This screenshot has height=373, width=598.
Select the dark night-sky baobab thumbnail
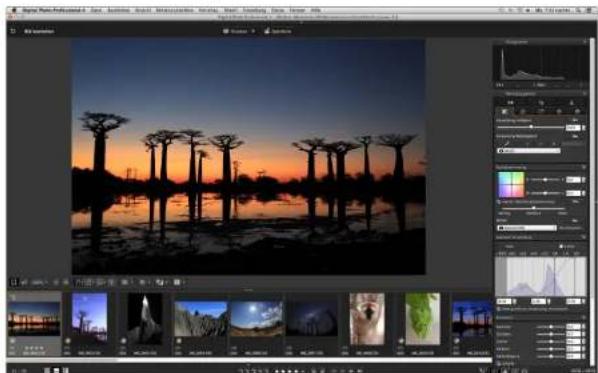(312, 318)
